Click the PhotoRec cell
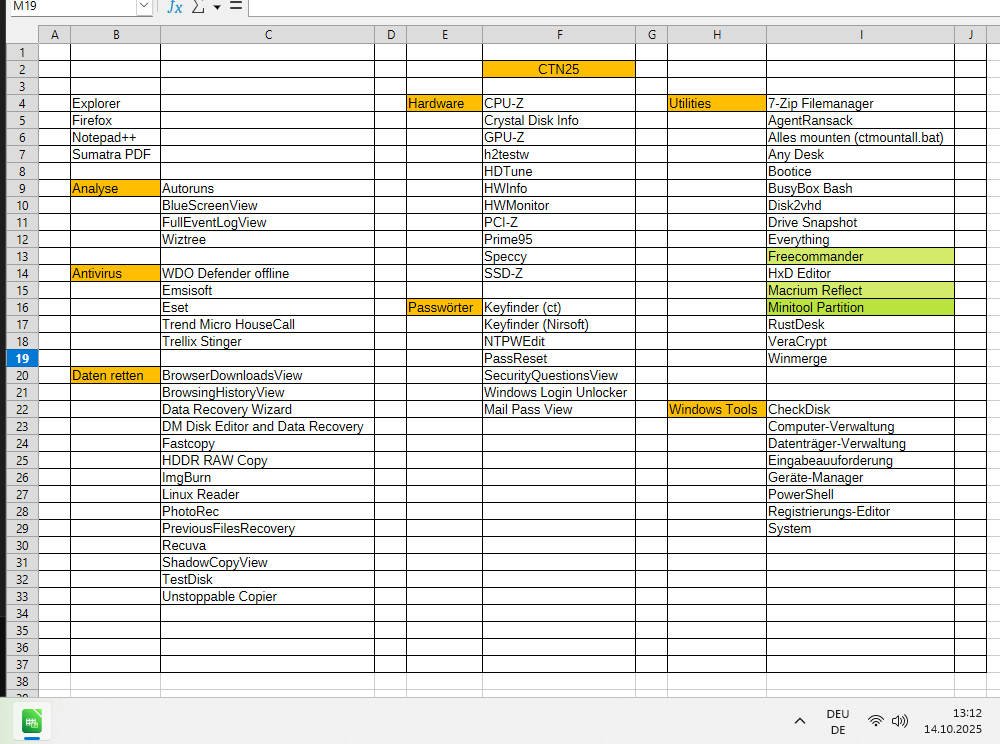Viewport: 1000px width, 744px height. 267,511
